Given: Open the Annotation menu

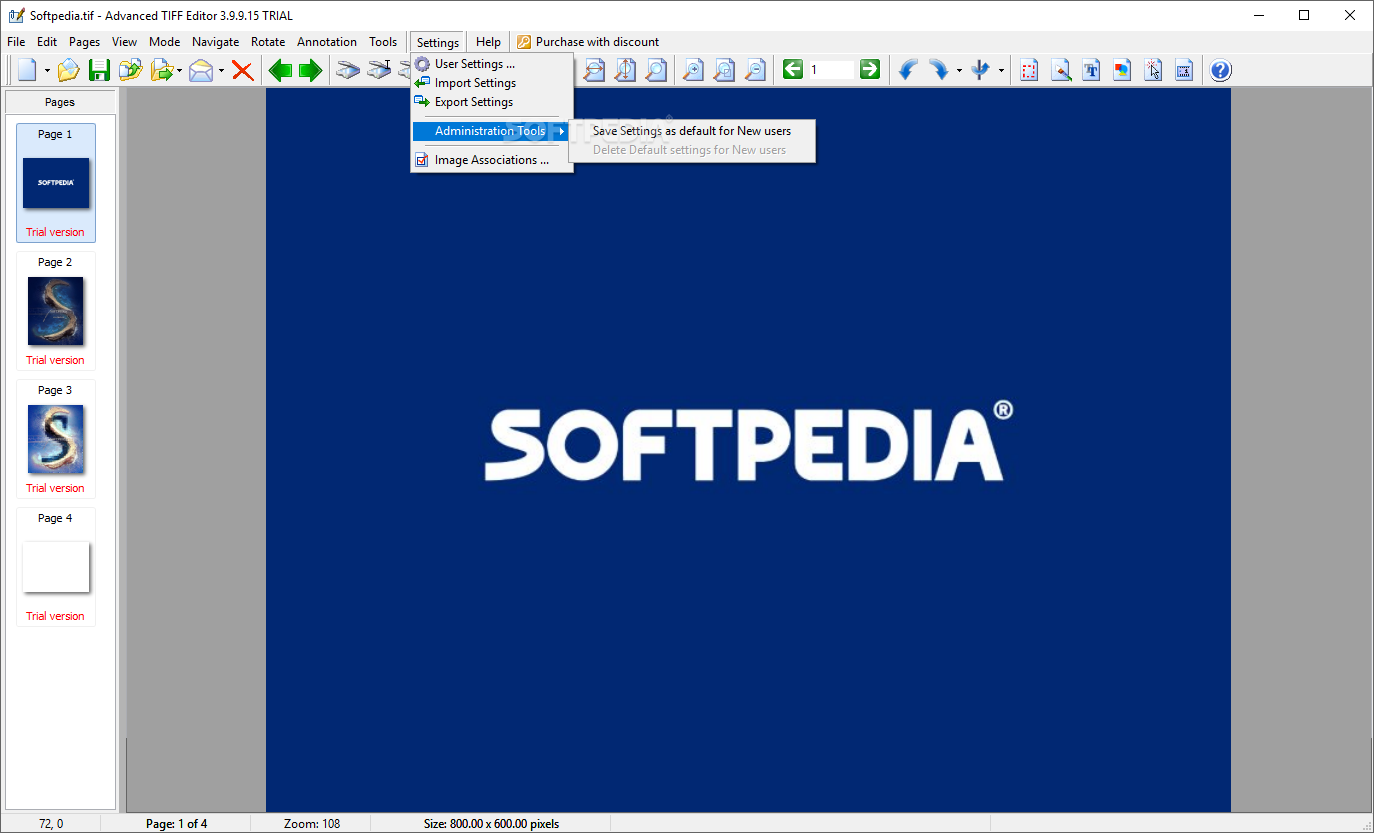Looking at the screenshot, I should [x=327, y=42].
